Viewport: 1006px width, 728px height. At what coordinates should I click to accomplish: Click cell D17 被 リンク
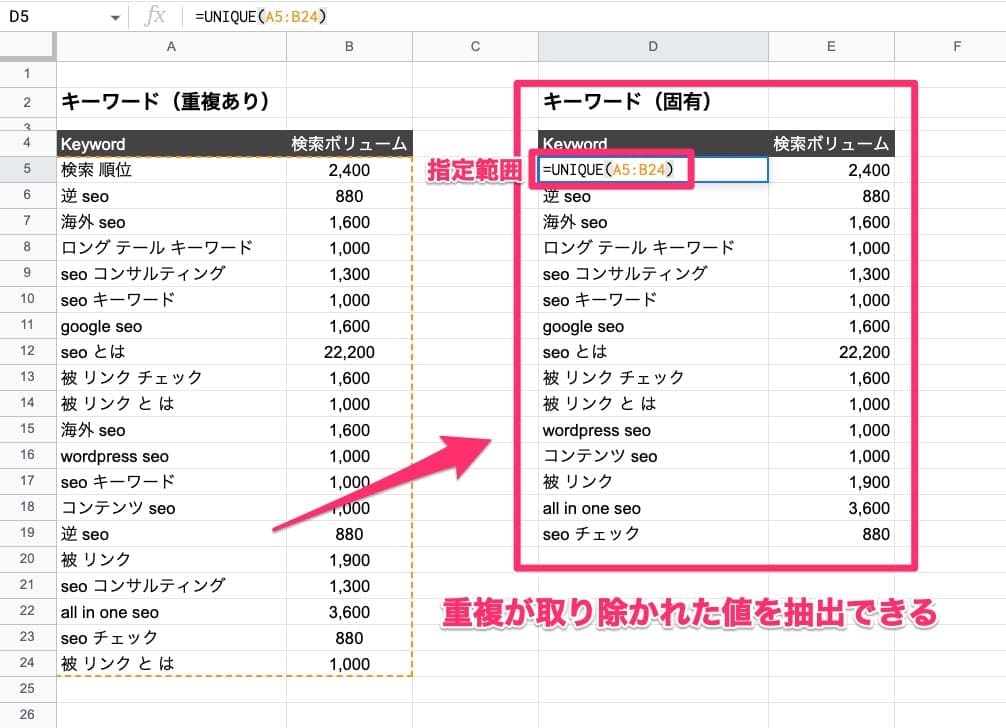click(653, 482)
